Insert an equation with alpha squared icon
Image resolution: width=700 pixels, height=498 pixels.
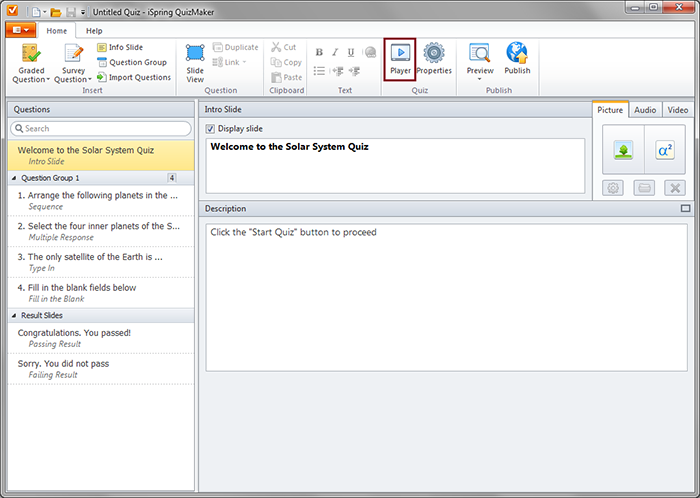[x=665, y=149]
